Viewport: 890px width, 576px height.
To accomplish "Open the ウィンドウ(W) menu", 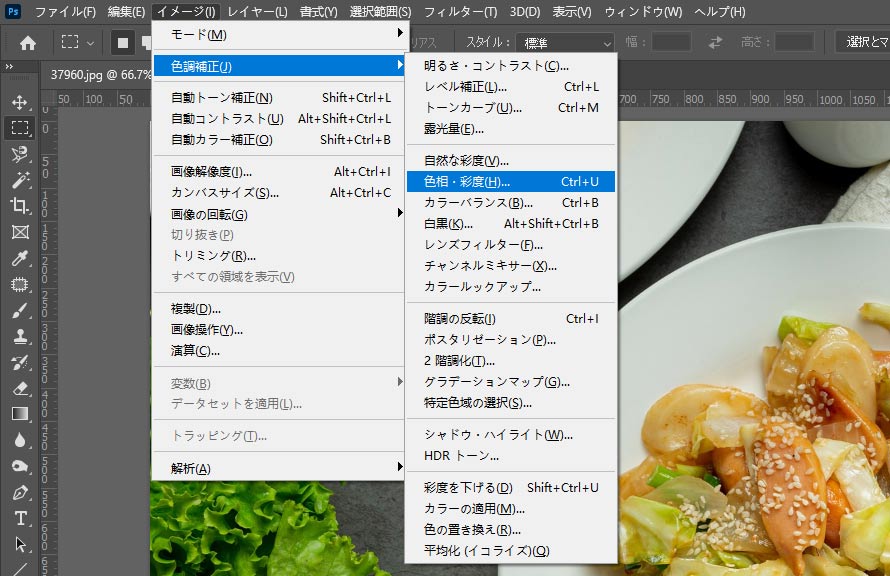I will point(643,12).
